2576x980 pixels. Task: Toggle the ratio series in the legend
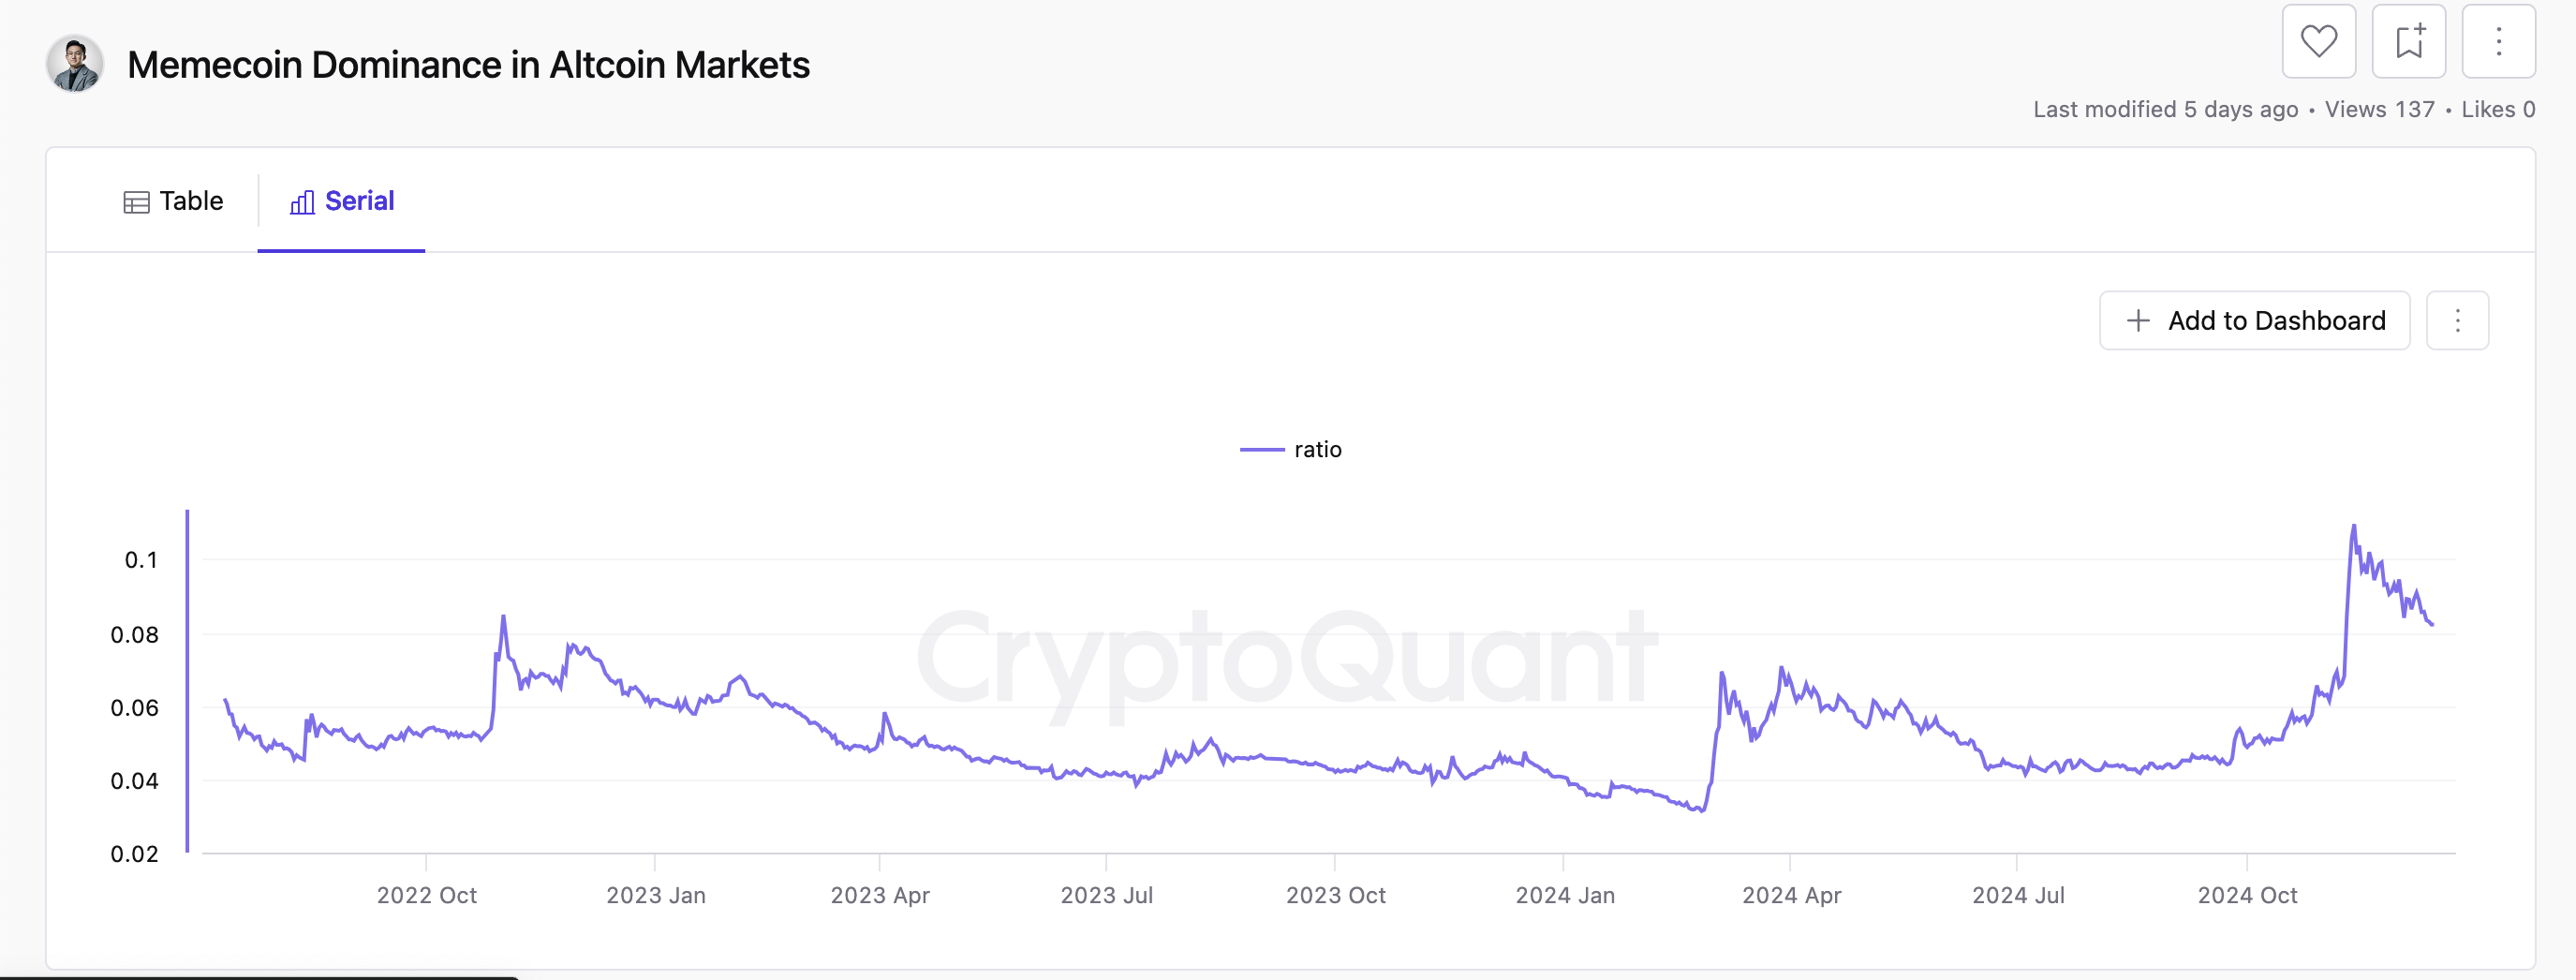click(1317, 450)
